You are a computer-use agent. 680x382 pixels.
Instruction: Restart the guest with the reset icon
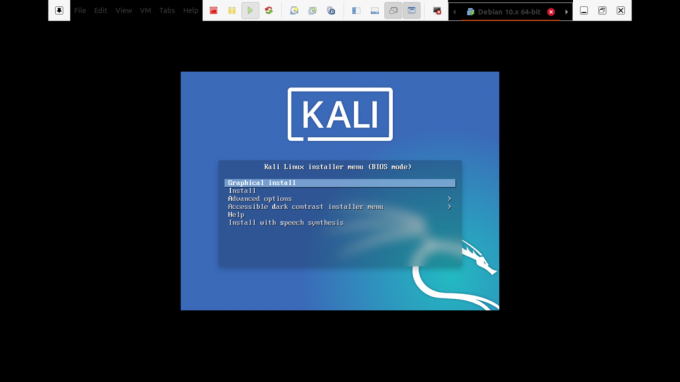pos(269,10)
